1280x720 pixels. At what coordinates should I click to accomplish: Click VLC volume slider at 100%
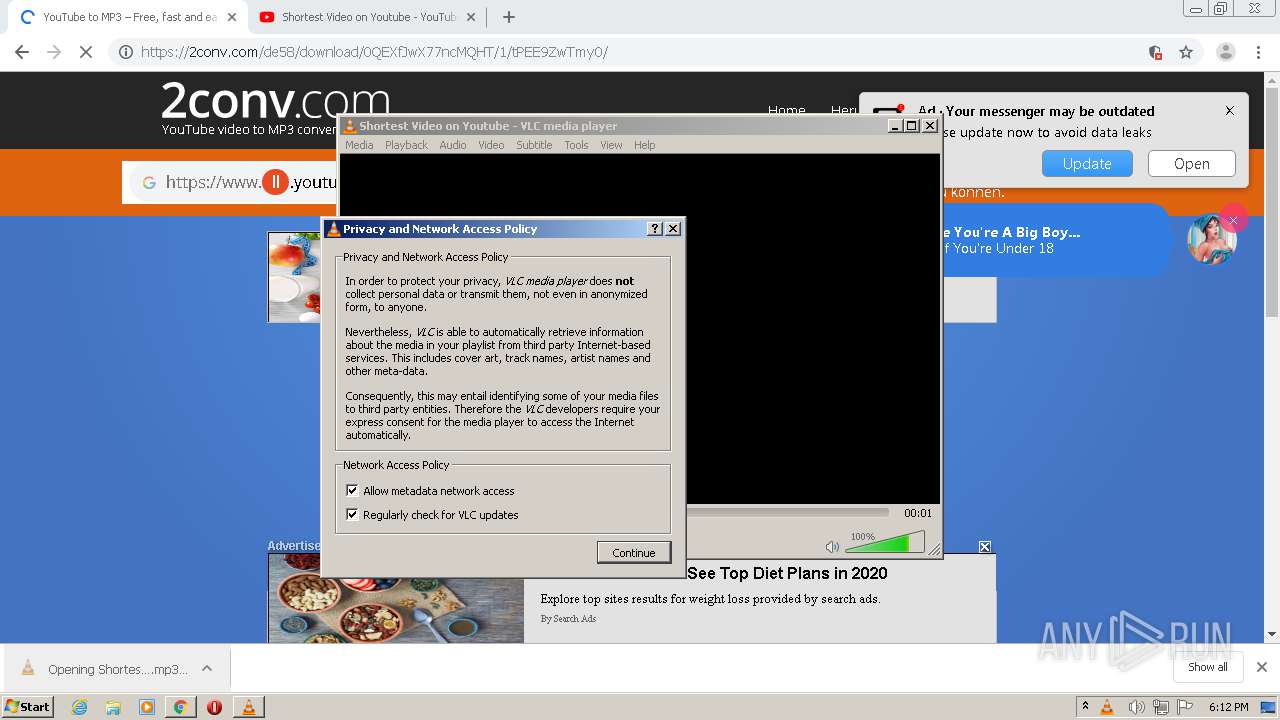884,544
